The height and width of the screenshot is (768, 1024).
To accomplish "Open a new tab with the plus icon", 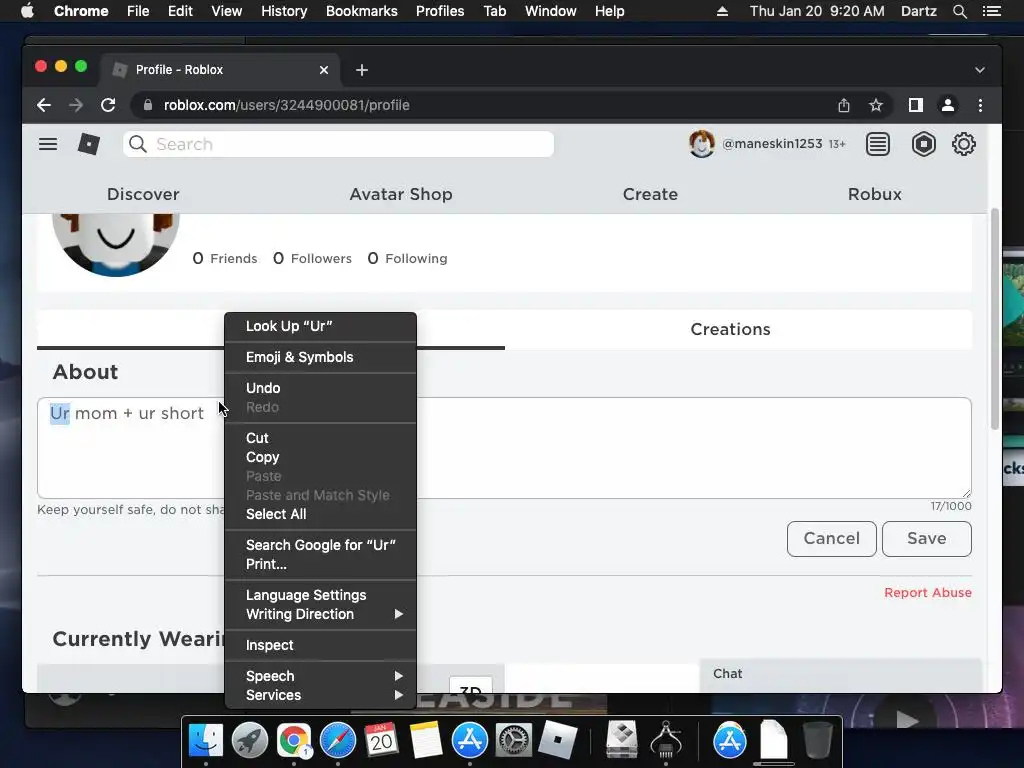I will click(x=362, y=70).
